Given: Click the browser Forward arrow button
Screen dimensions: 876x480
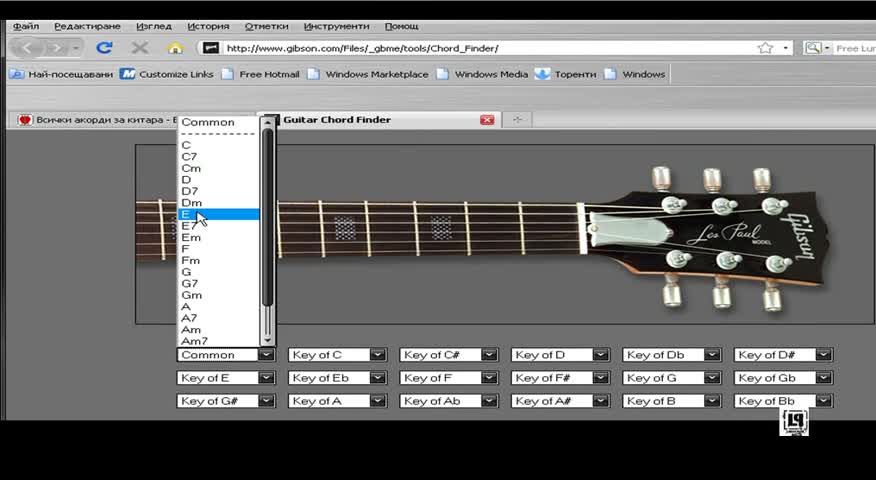Looking at the screenshot, I should (58, 48).
